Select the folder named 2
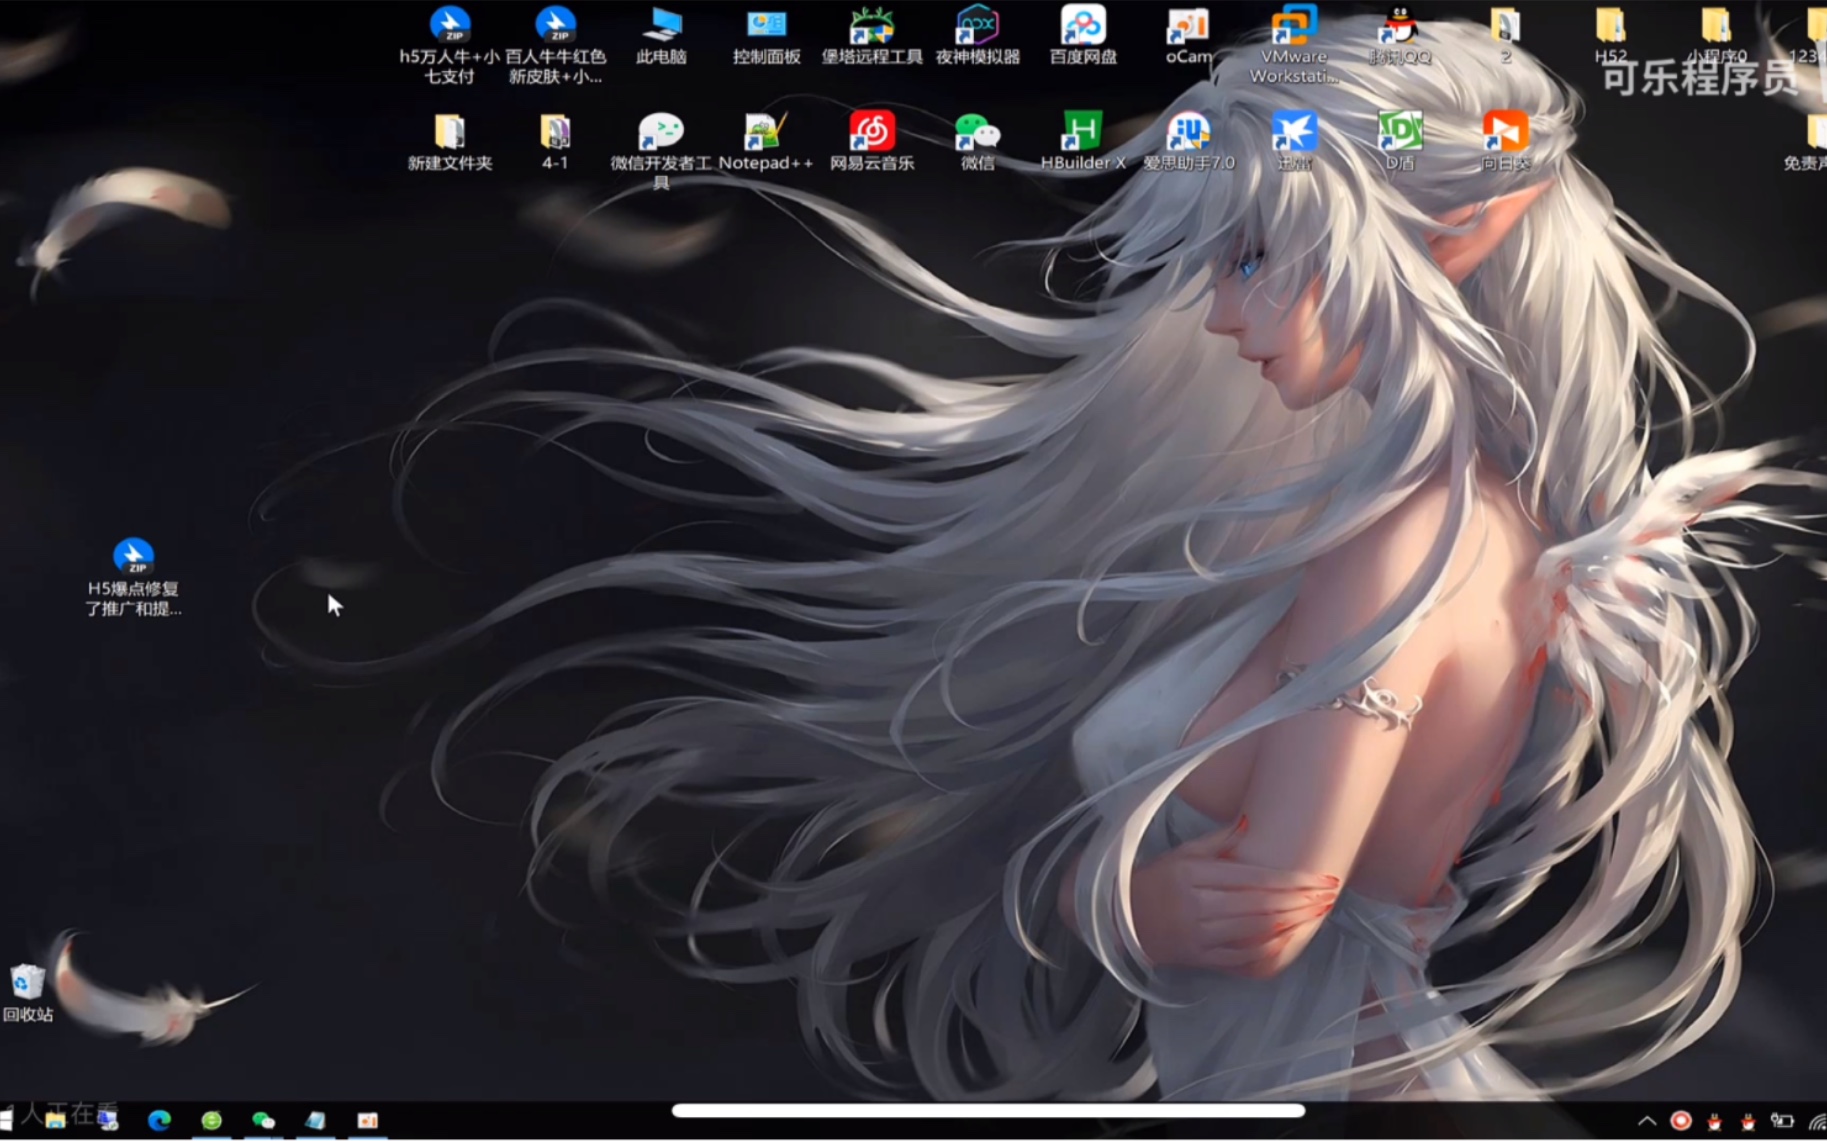1827x1141 pixels. pos(1505,36)
